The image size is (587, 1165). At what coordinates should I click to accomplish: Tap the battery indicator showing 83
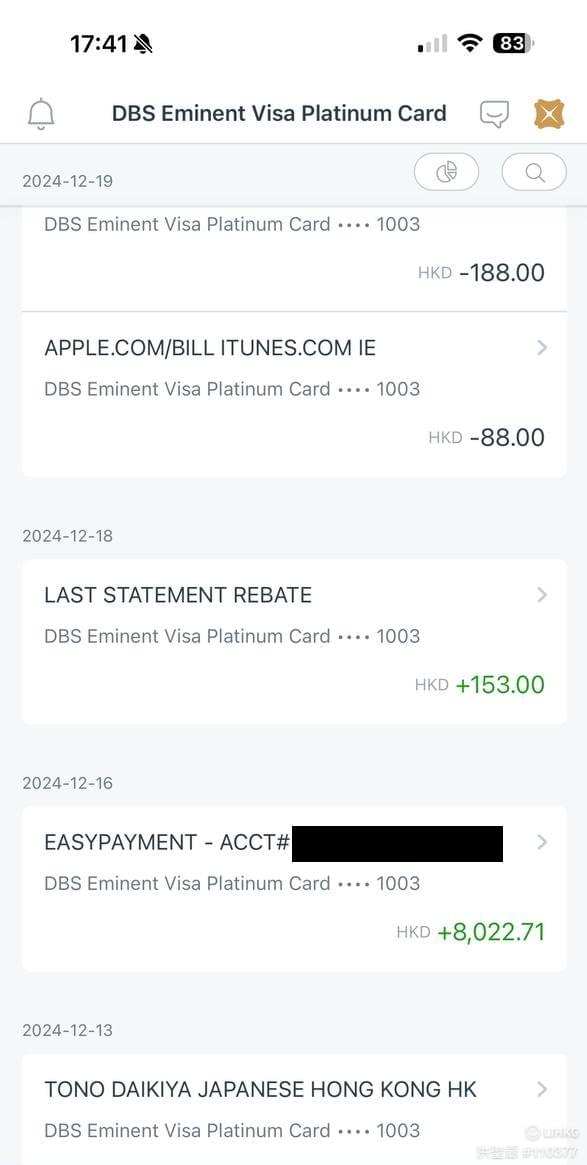[x=513, y=43]
